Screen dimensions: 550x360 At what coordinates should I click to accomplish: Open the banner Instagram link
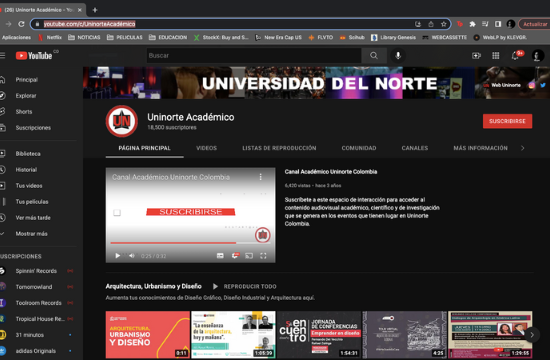532,85
